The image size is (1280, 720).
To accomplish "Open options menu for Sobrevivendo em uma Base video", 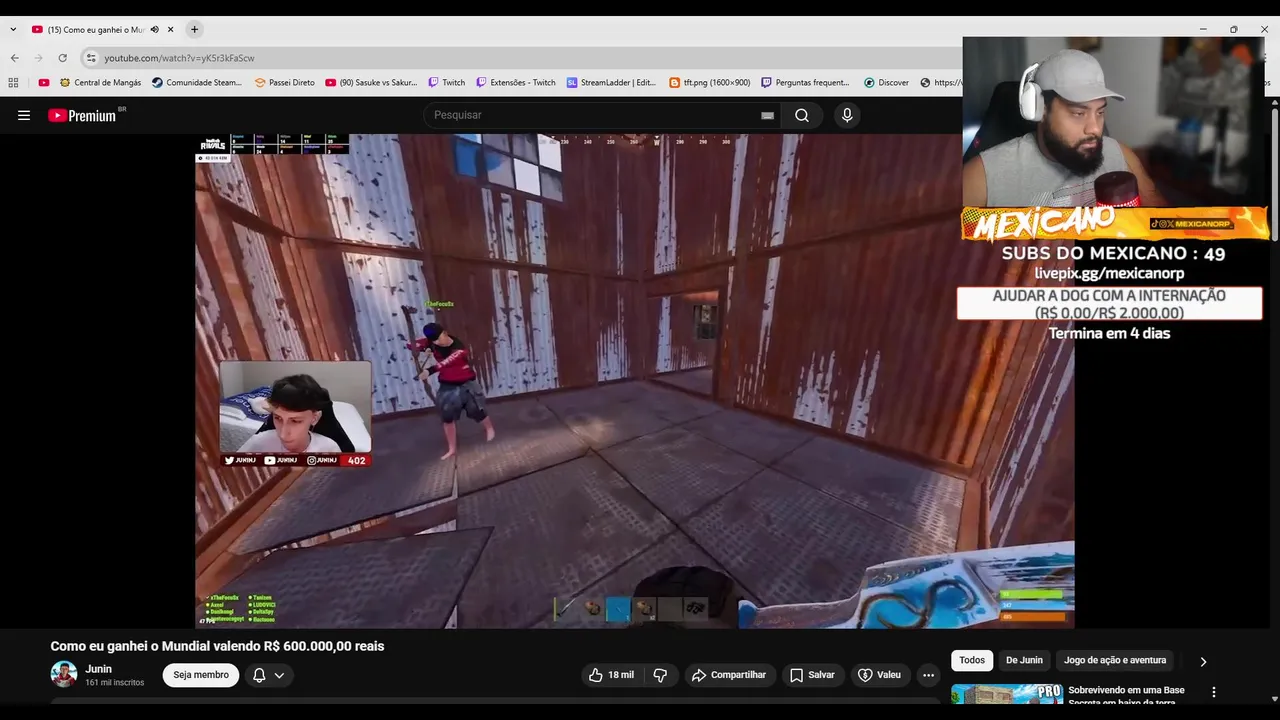I will [x=1214, y=692].
